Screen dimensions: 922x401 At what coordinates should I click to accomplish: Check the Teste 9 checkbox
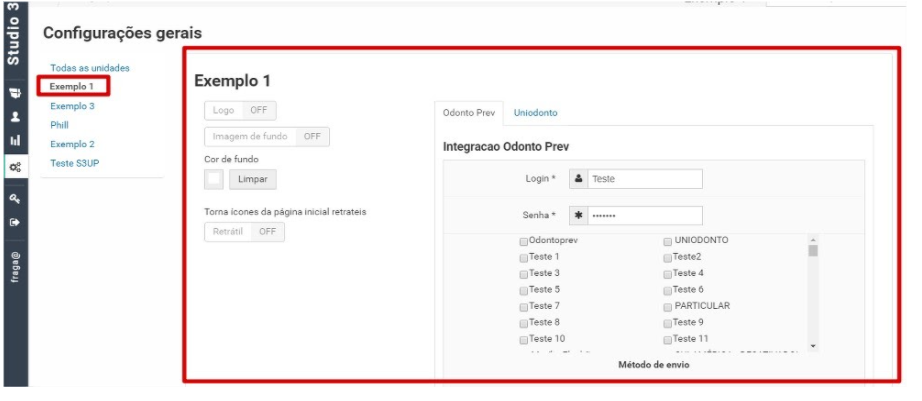pyautogui.click(x=667, y=323)
